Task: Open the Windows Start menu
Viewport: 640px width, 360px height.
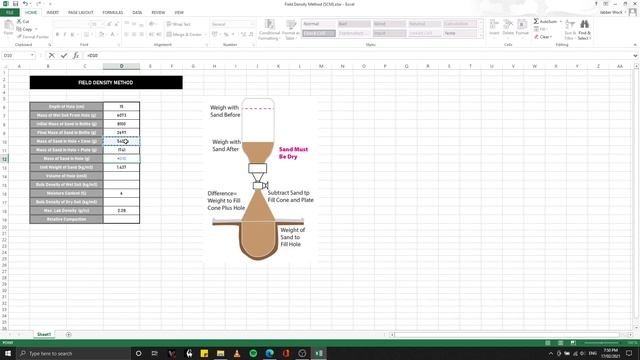Action: pos(7,353)
